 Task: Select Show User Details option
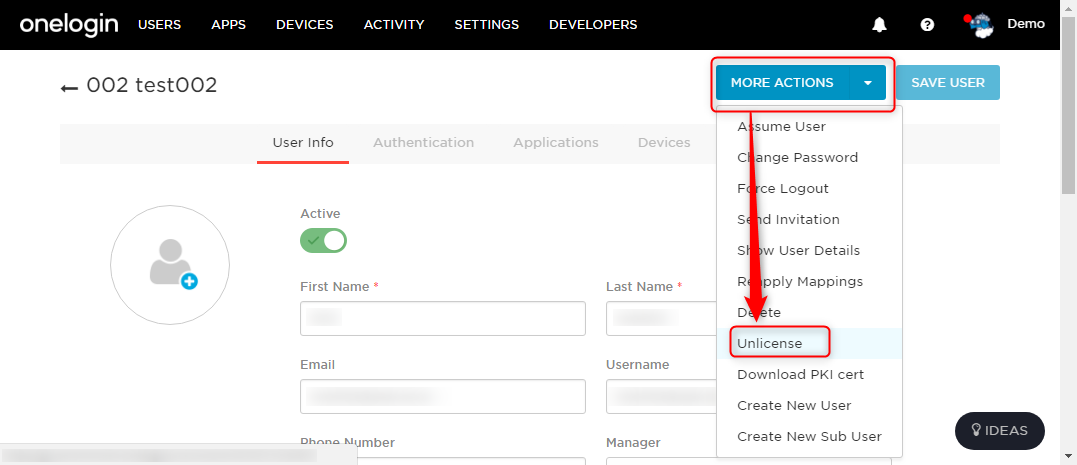click(x=809, y=250)
